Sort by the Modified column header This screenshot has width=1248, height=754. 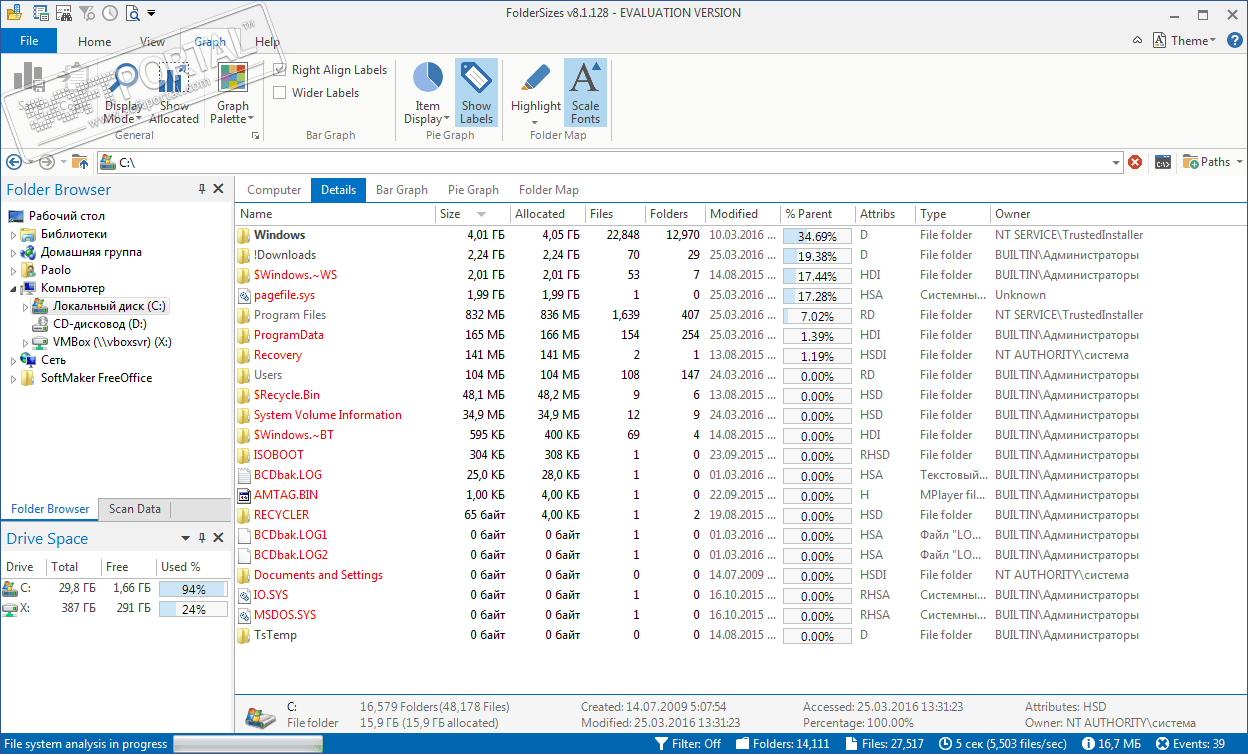741,214
